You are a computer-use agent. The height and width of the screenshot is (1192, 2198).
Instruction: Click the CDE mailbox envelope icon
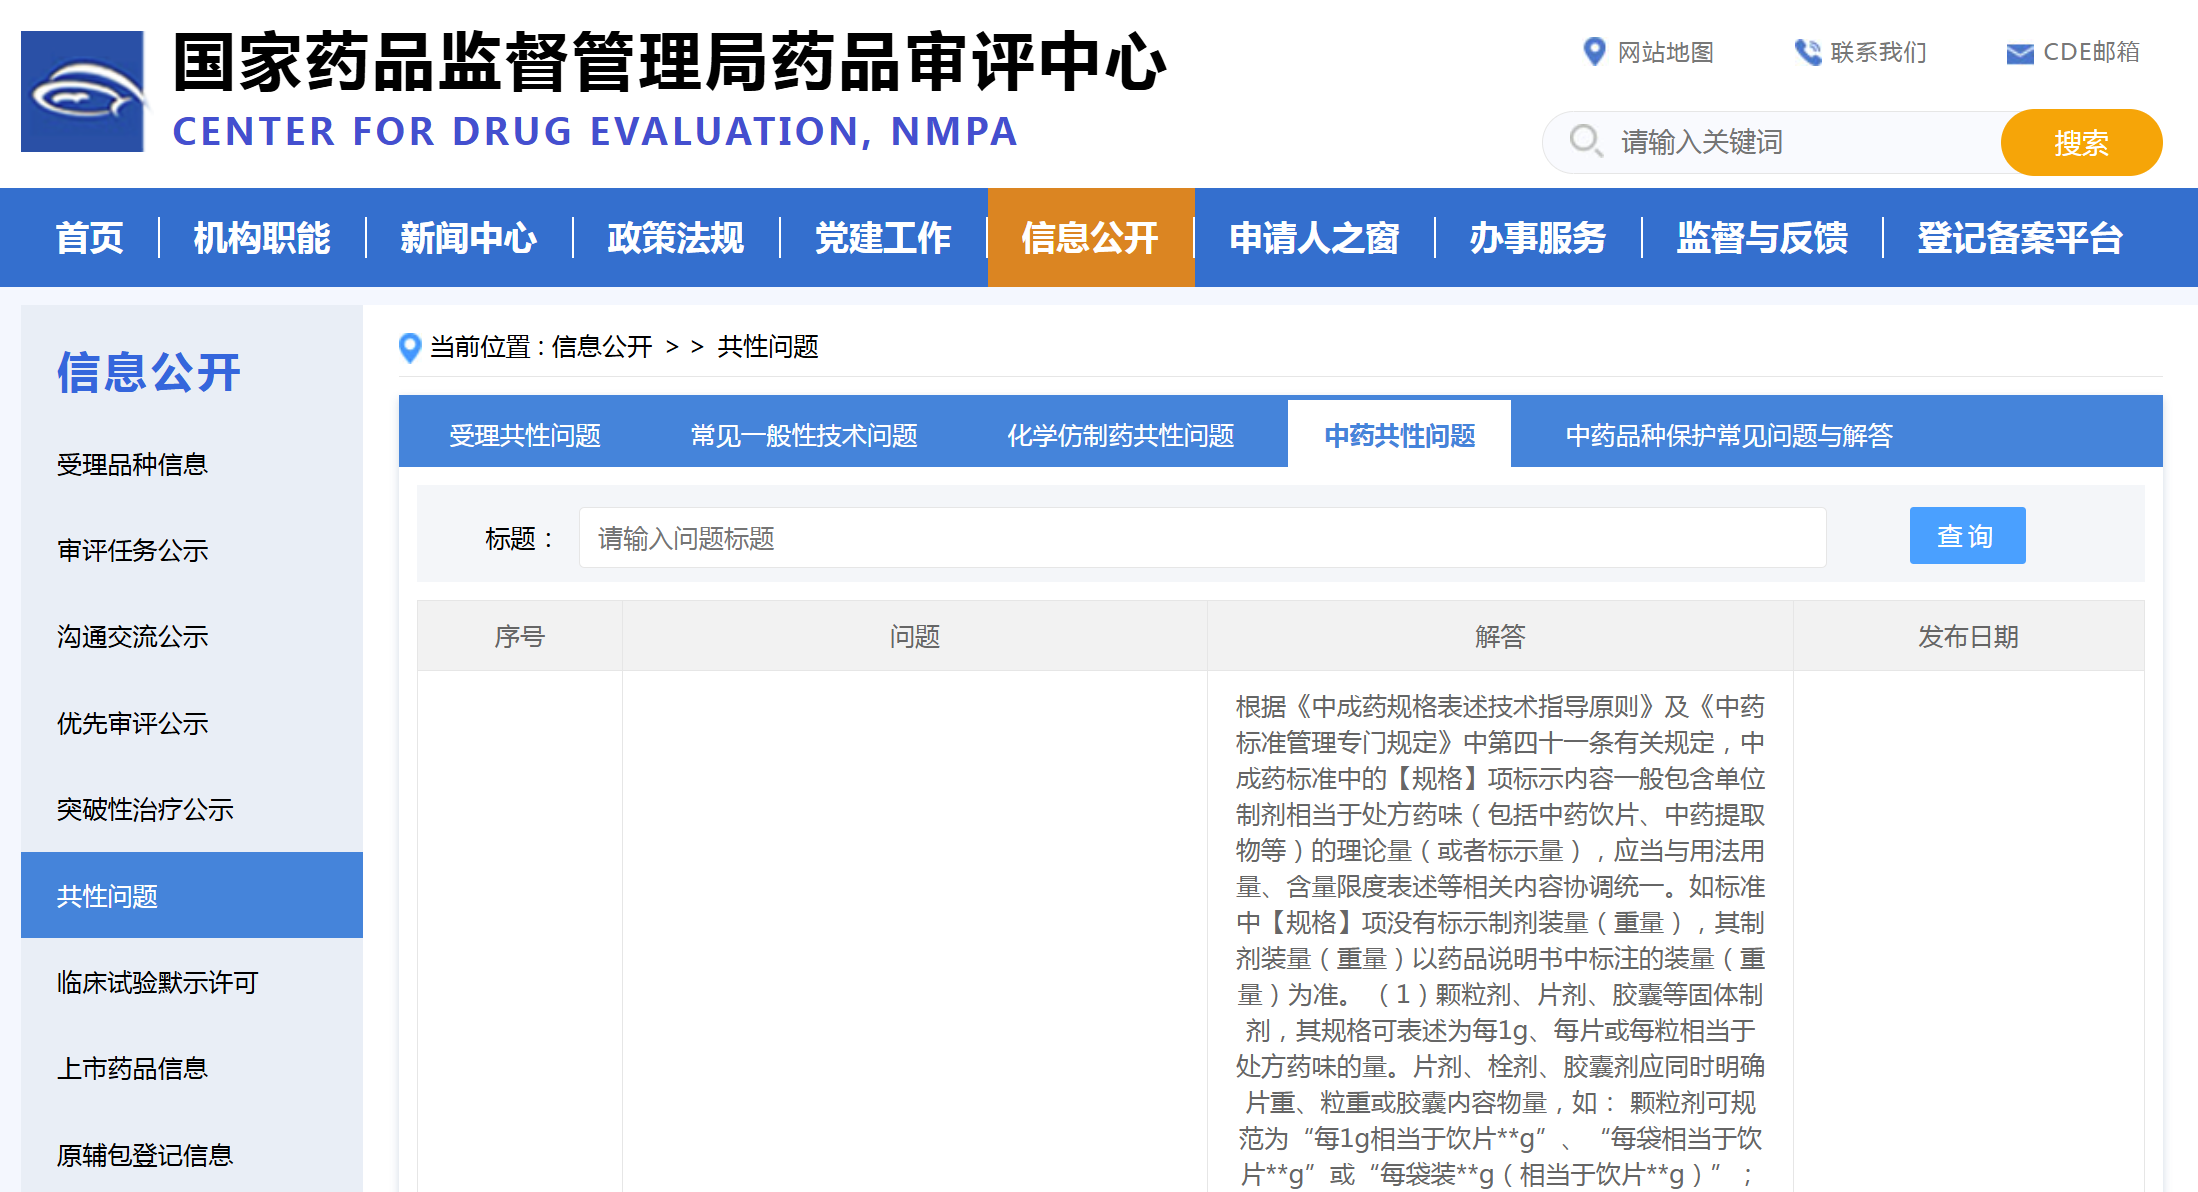pyautogui.click(x=2020, y=53)
